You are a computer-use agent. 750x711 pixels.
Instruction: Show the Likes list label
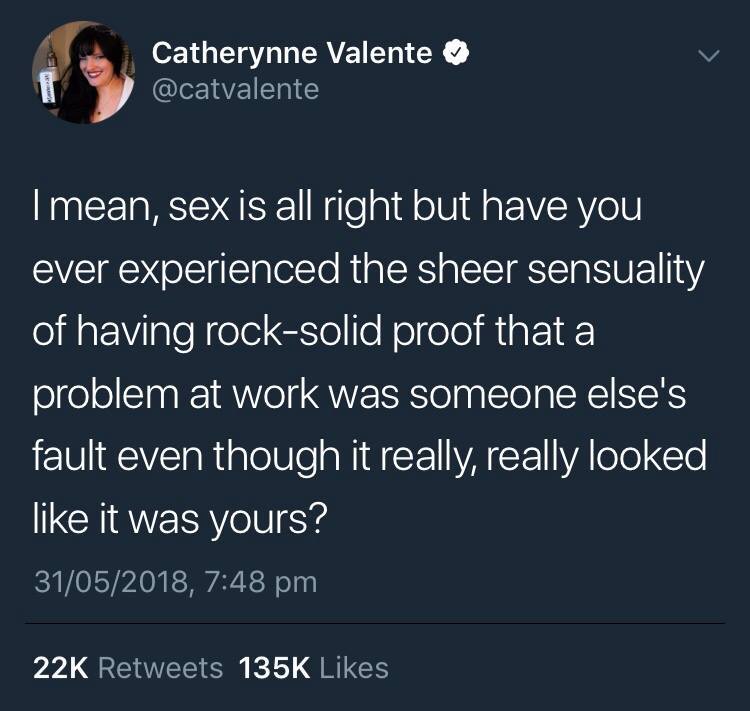353,667
